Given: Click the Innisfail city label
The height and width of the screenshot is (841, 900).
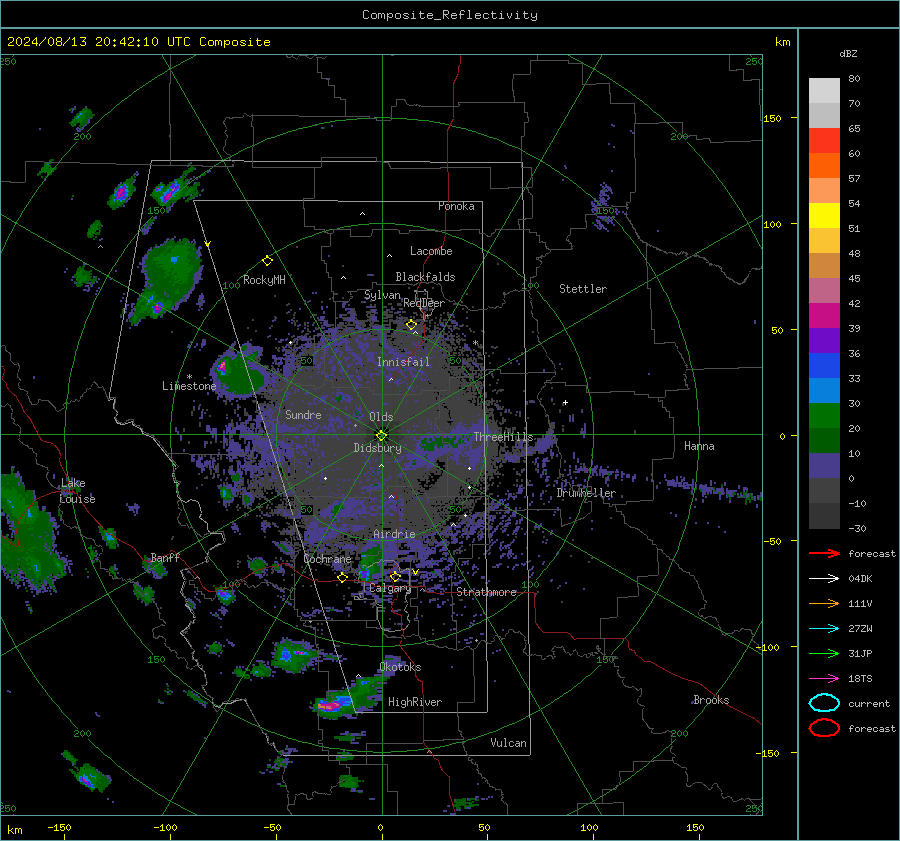Looking at the screenshot, I should point(403,362).
